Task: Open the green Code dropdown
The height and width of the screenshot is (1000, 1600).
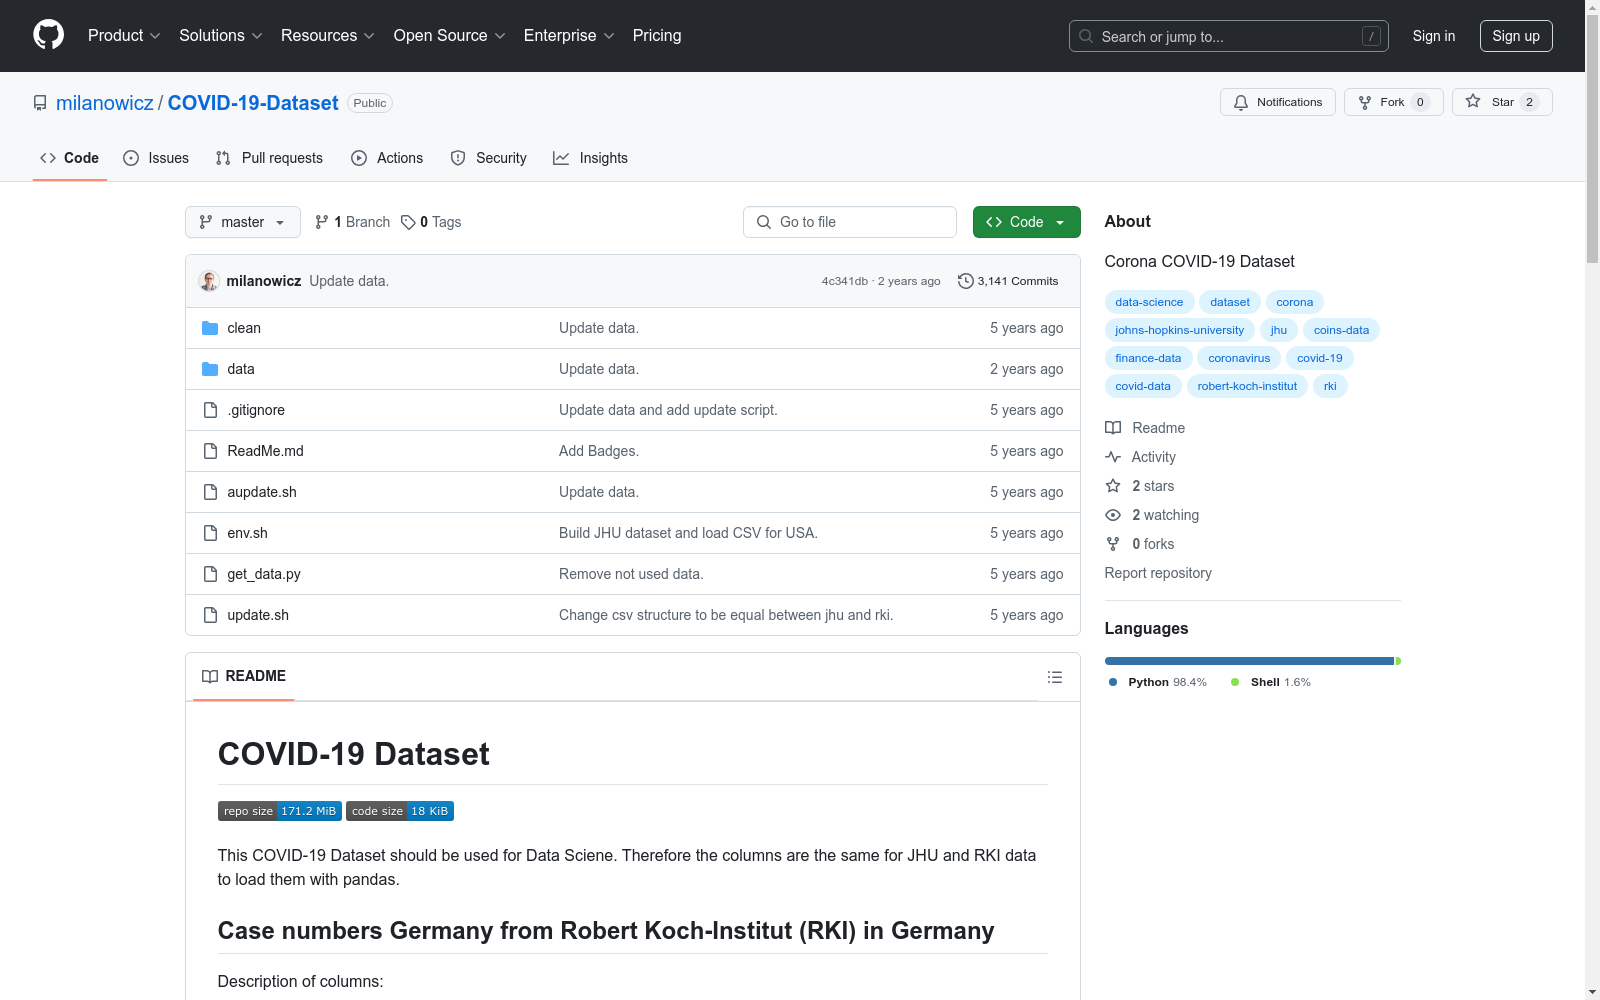Action: click(1026, 222)
